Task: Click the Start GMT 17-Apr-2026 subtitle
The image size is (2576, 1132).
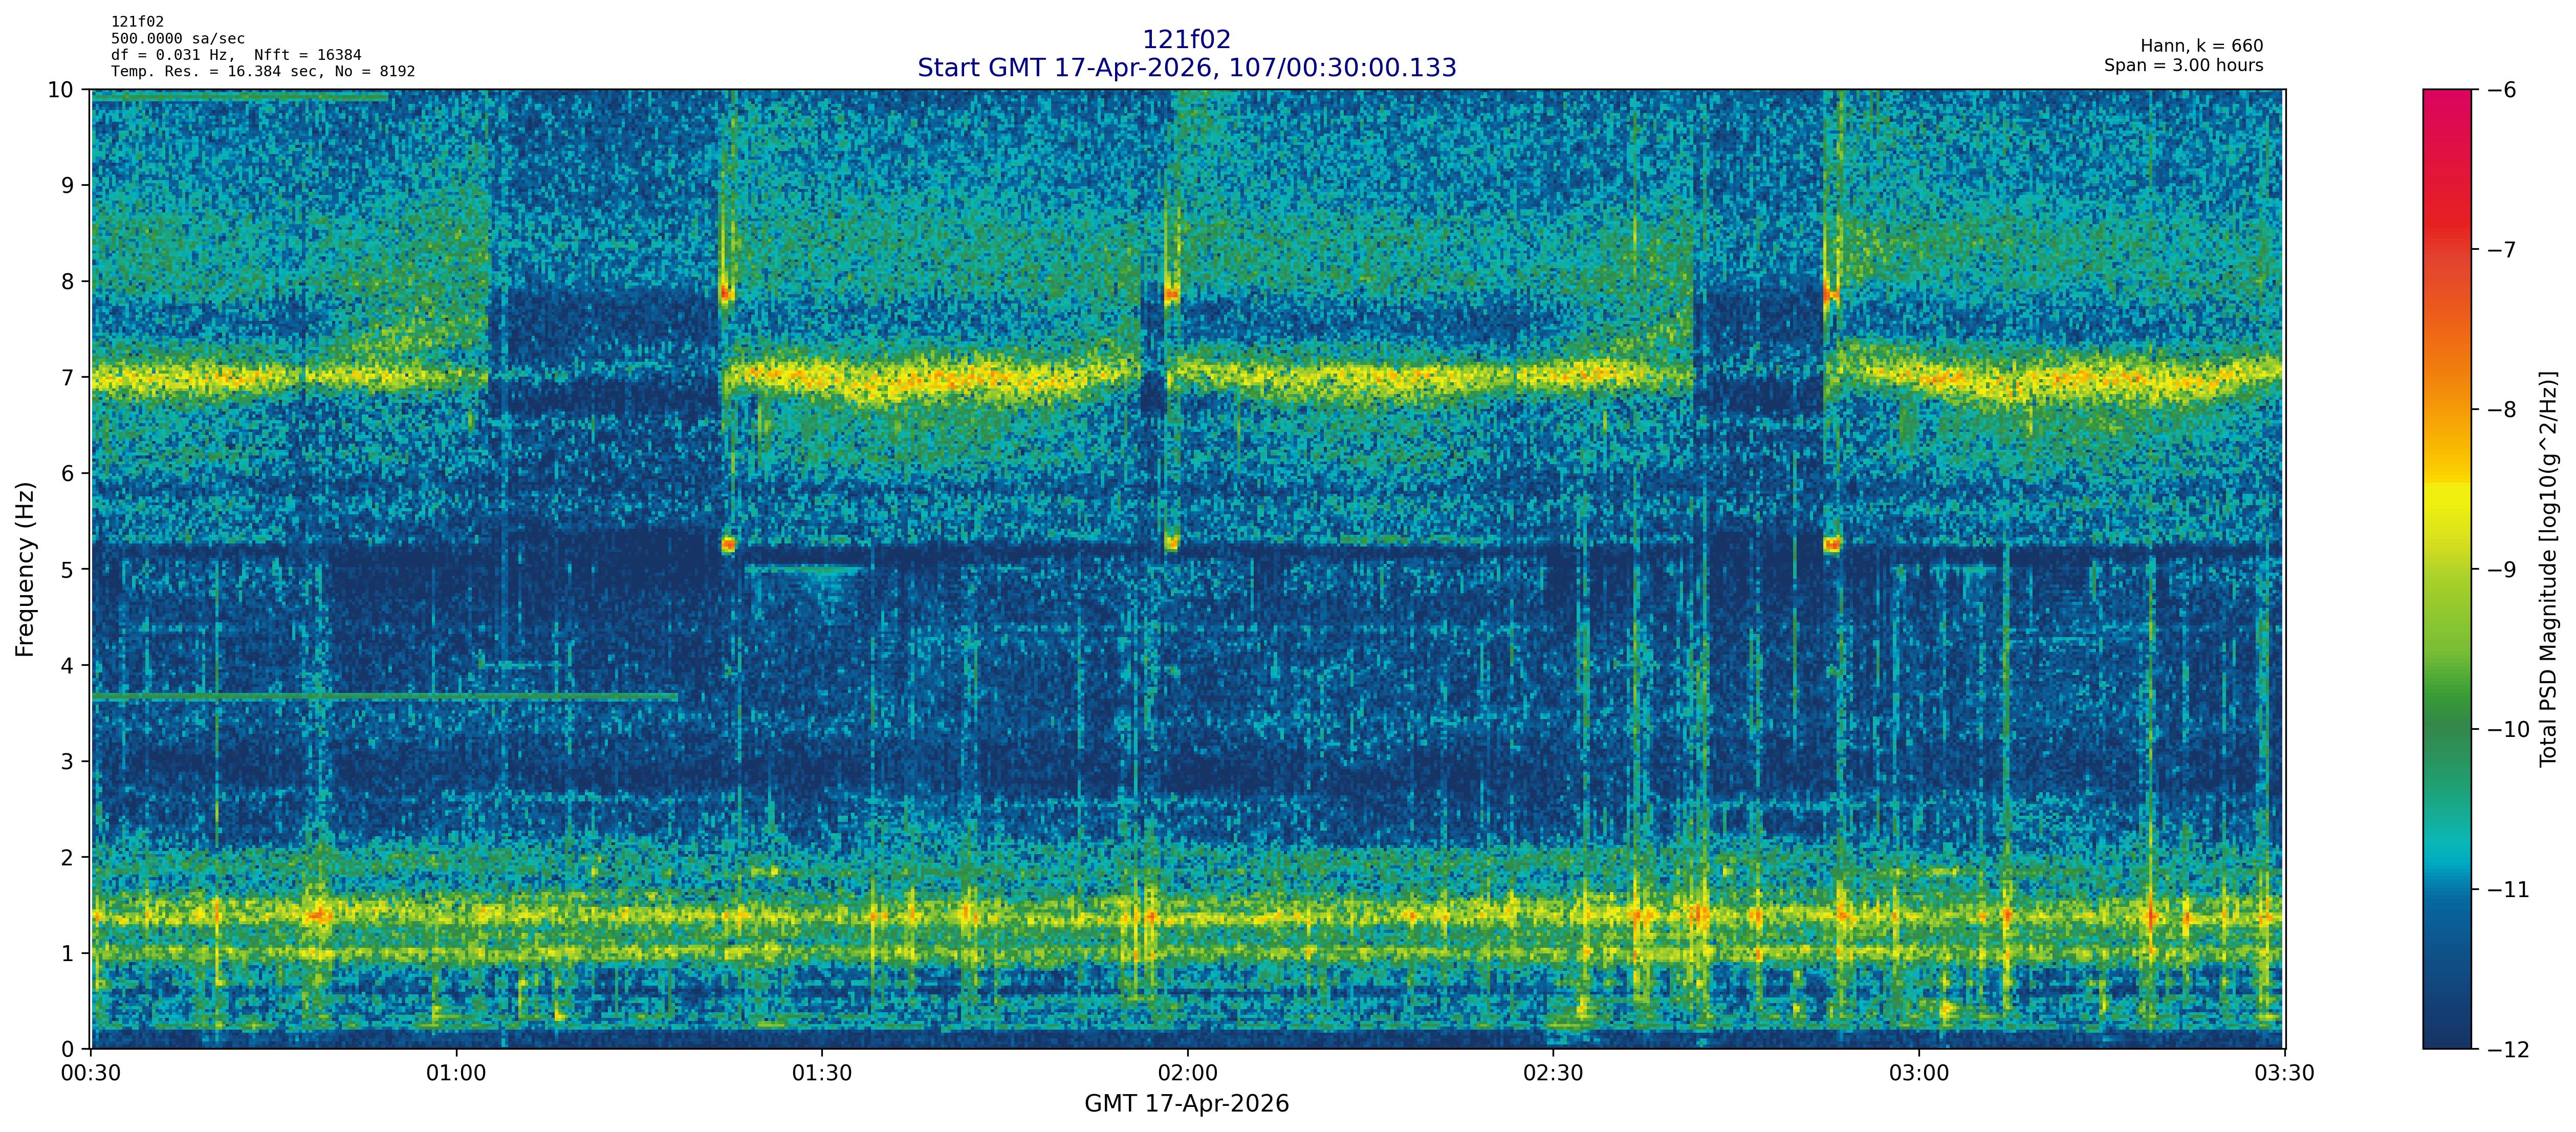Action: pos(1186,68)
